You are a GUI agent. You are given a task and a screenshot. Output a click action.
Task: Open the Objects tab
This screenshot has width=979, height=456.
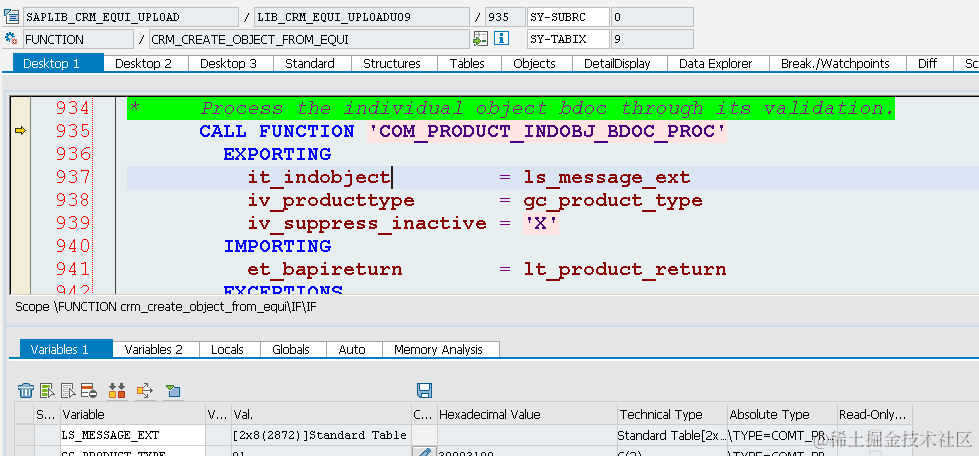click(534, 63)
